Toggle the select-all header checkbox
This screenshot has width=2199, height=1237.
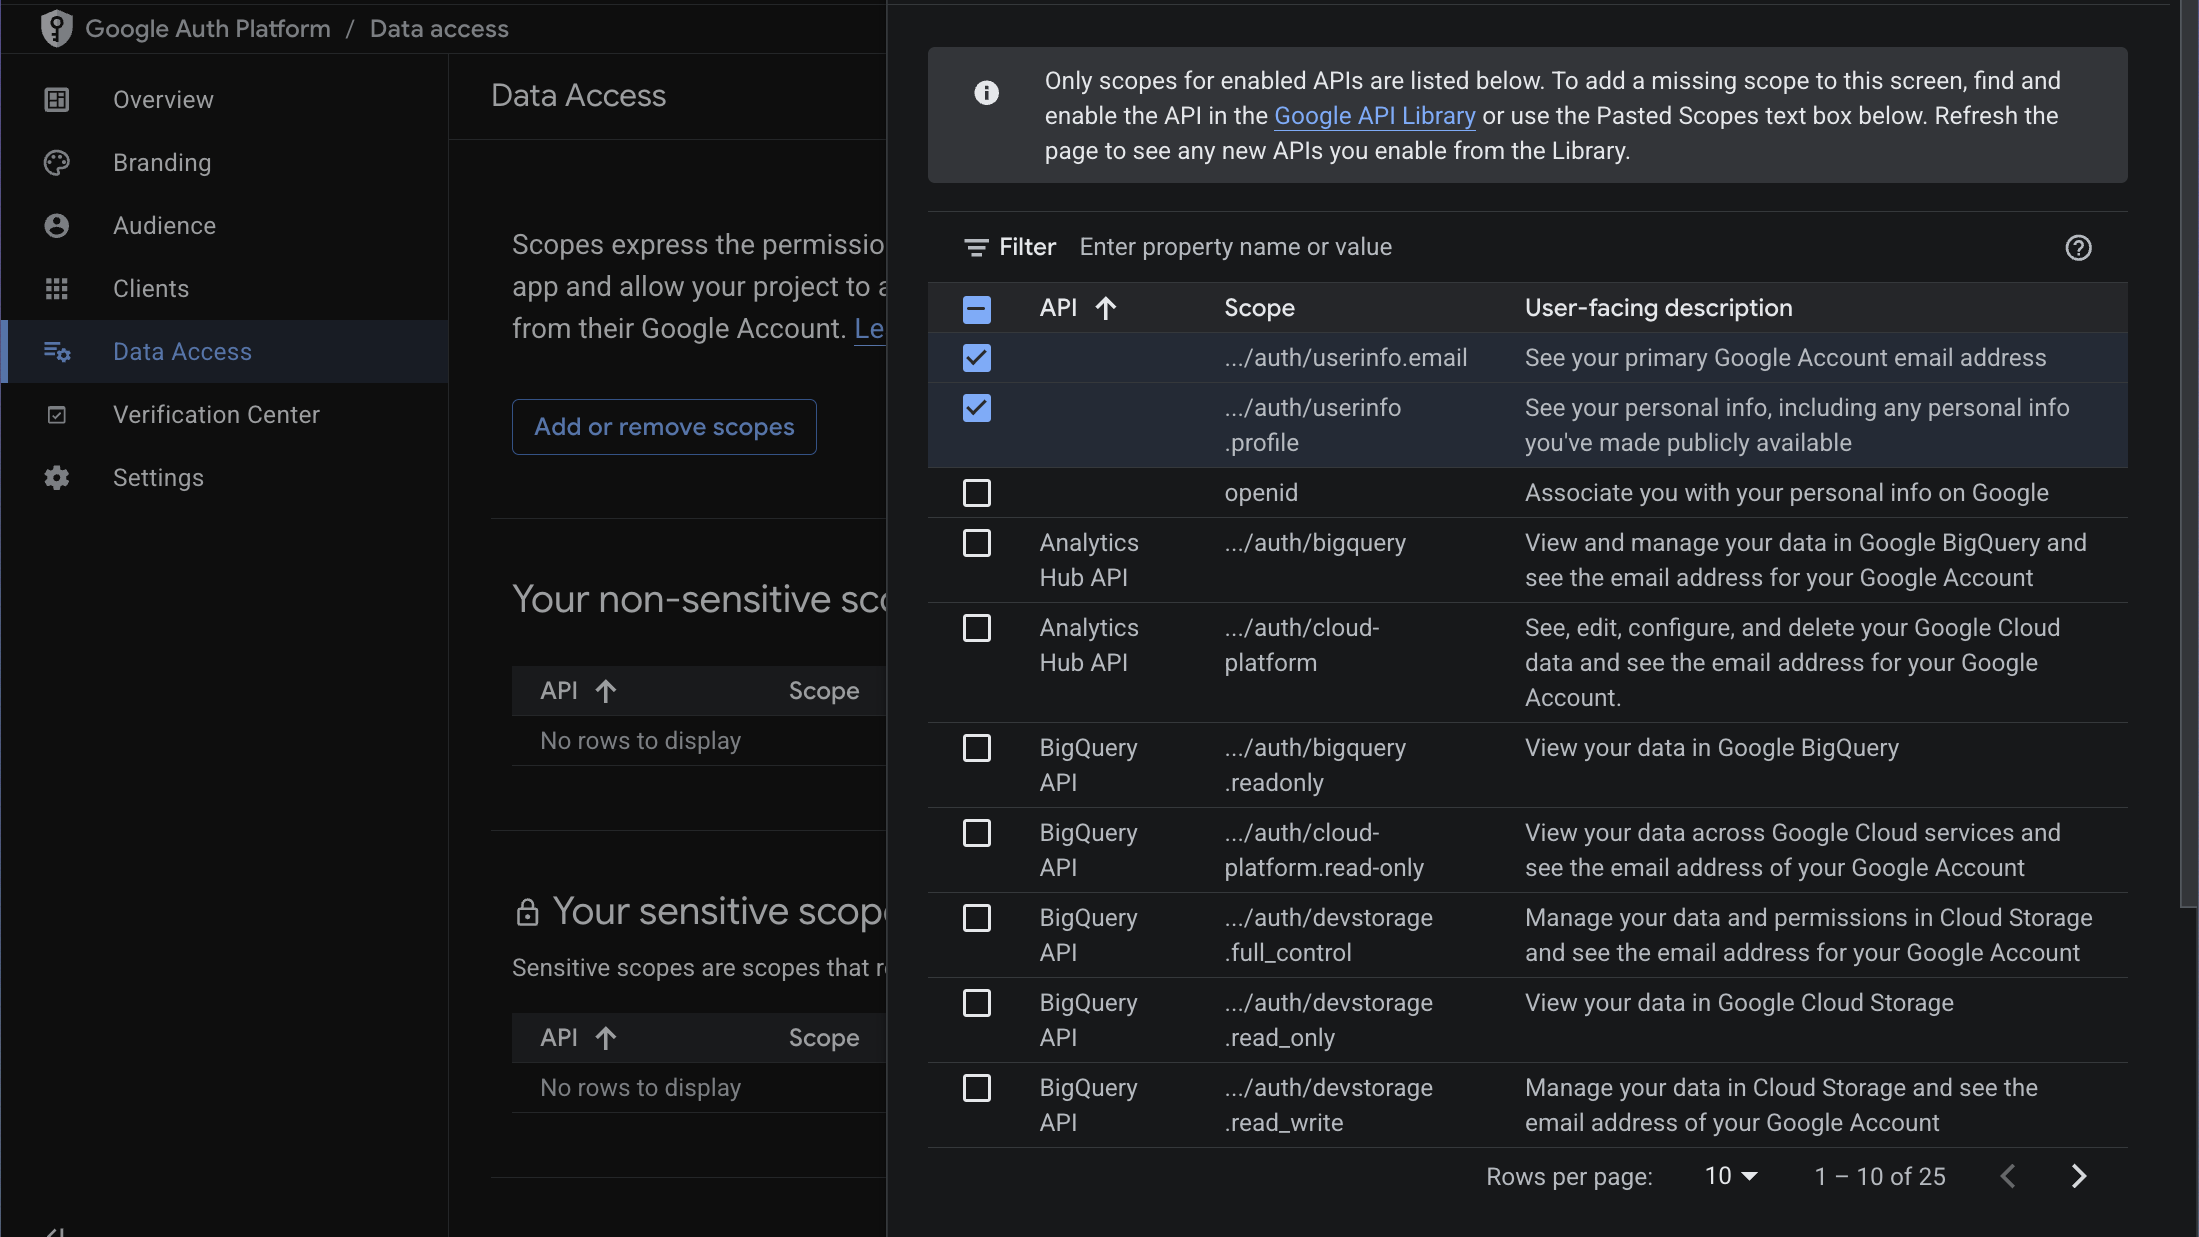tap(977, 309)
